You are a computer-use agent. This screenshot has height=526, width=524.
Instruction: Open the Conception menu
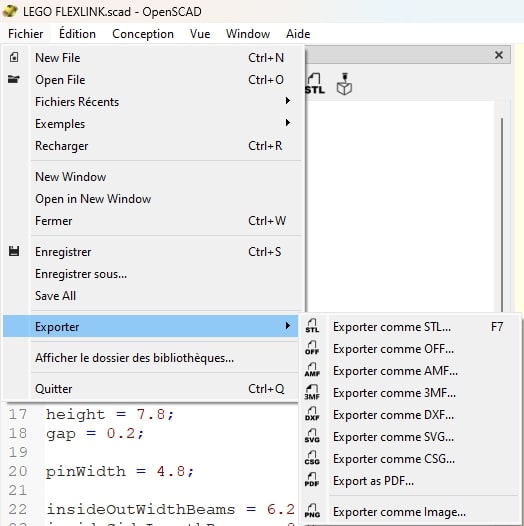click(143, 34)
